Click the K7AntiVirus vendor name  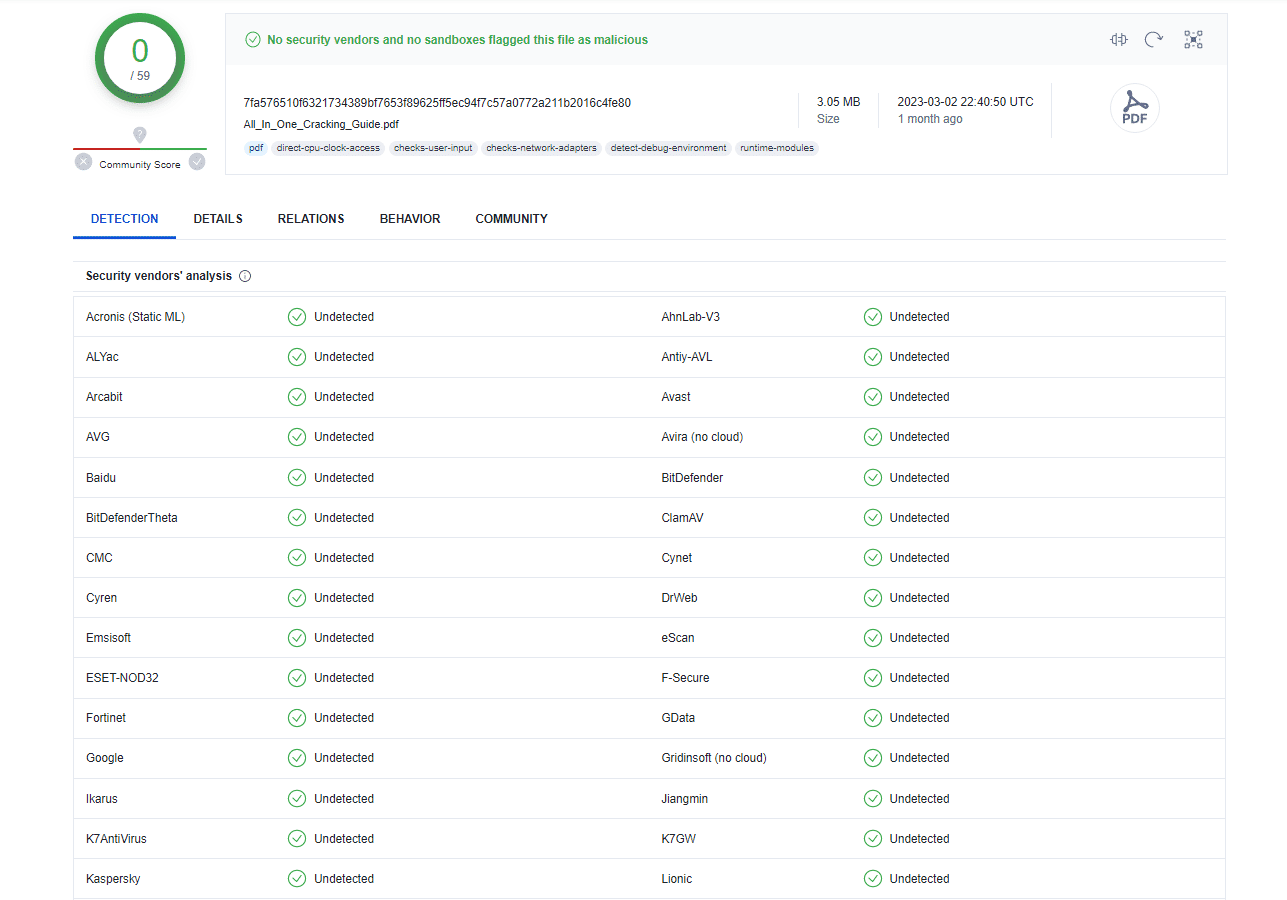[116, 839]
